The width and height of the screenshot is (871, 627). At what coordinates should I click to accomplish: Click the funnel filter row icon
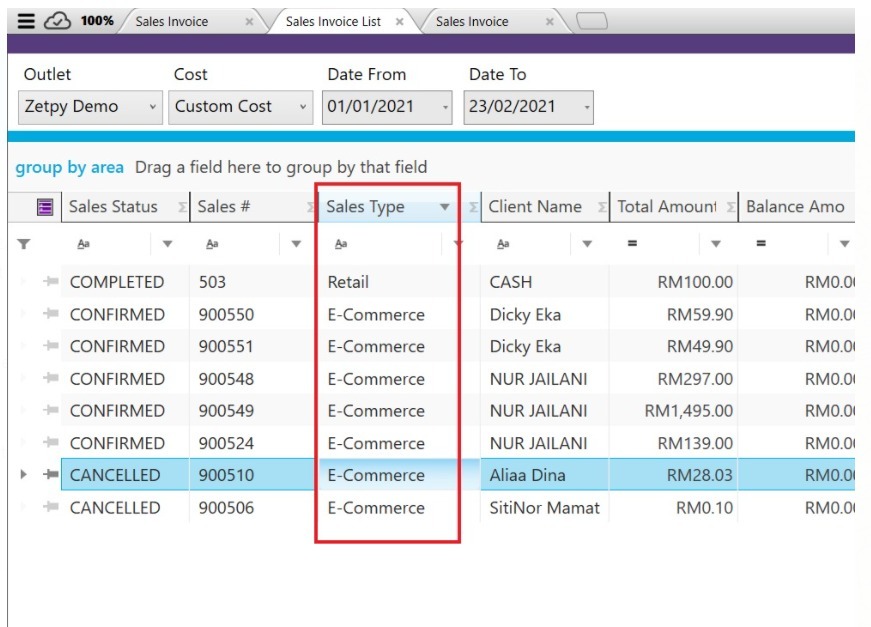pos(24,244)
